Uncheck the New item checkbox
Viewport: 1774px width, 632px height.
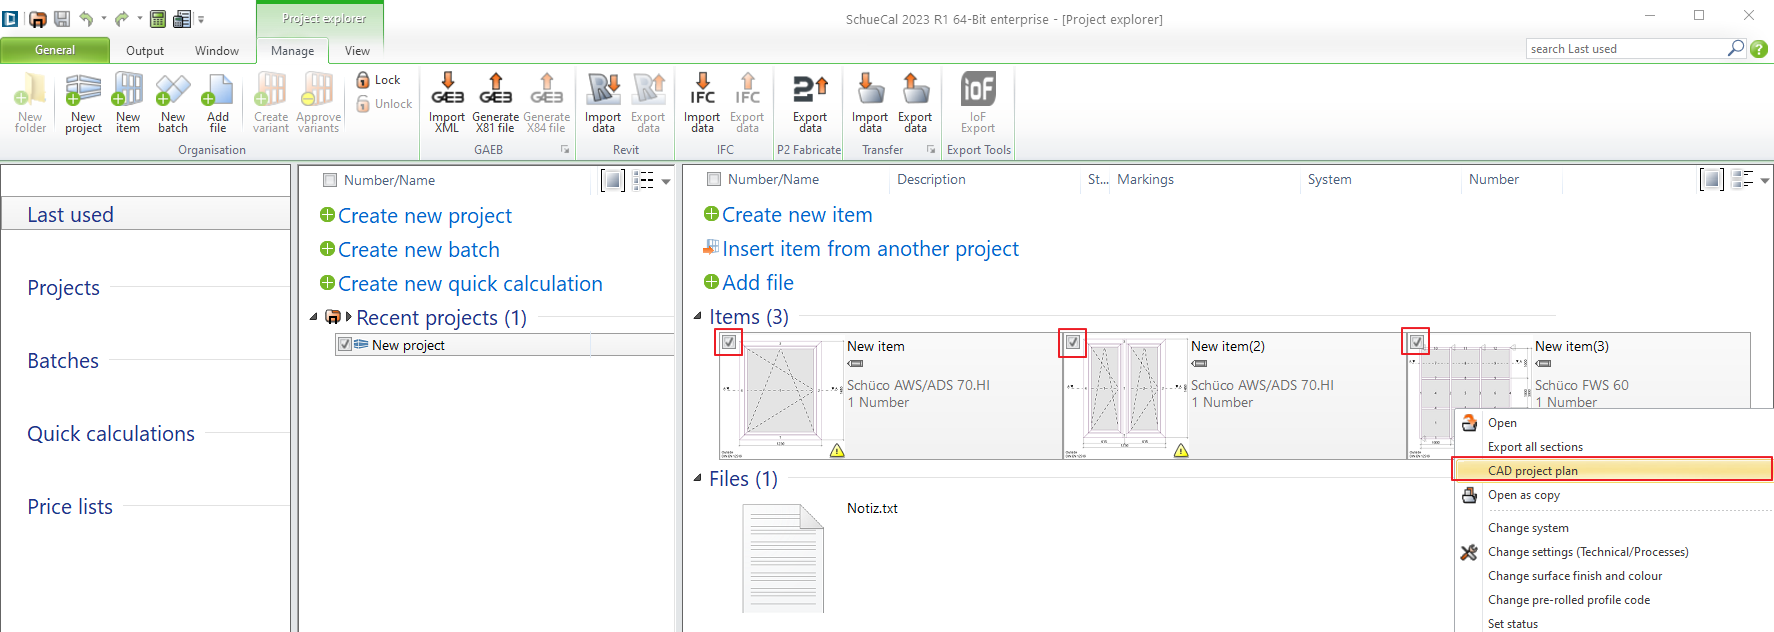[x=729, y=342]
